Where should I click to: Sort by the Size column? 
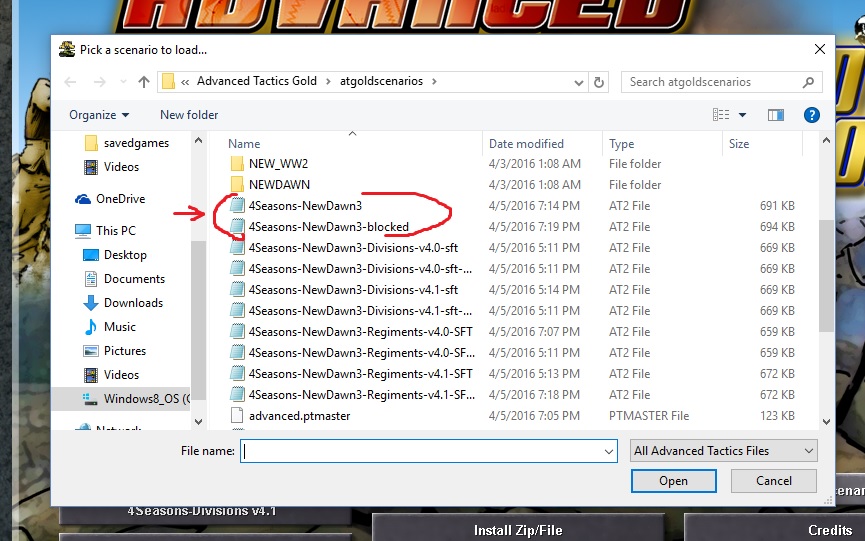tap(739, 144)
